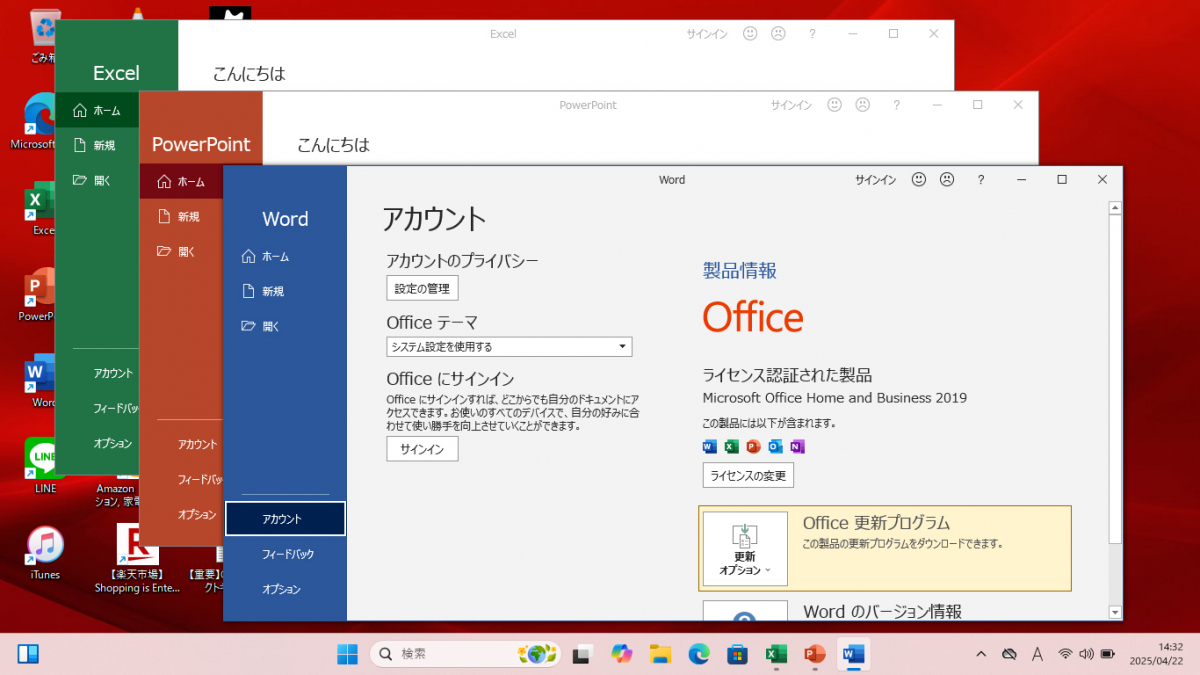Screen dimensions: 1200x675
Task: Select the 楽天市場 desktop shortcut
Action: [137, 558]
